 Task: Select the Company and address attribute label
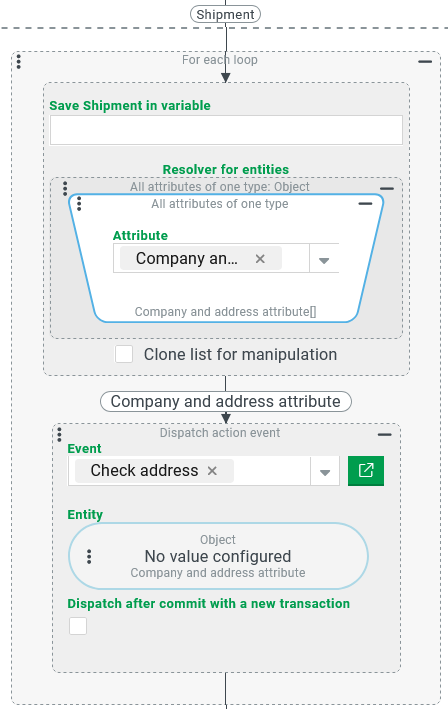[226, 402]
